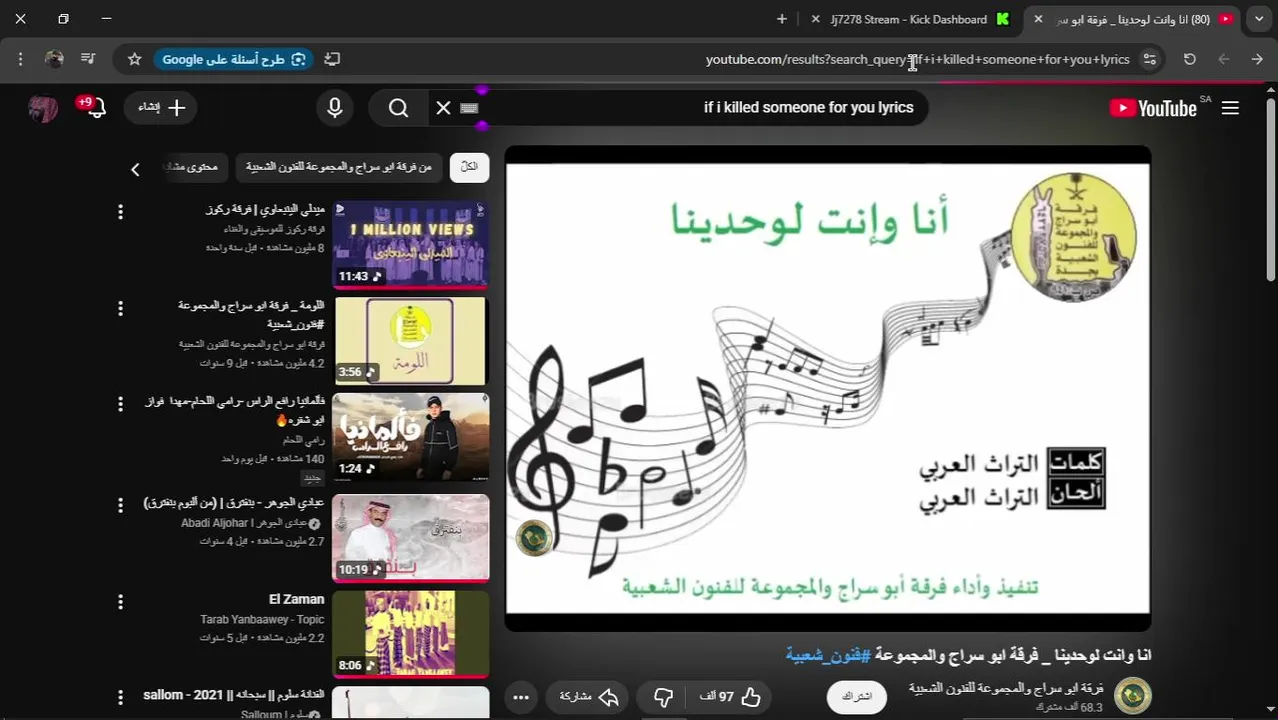Open the عبادي الجوهر 10:19 thumbnail
This screenshot has width=1278, height=720.
click(410, 538)
